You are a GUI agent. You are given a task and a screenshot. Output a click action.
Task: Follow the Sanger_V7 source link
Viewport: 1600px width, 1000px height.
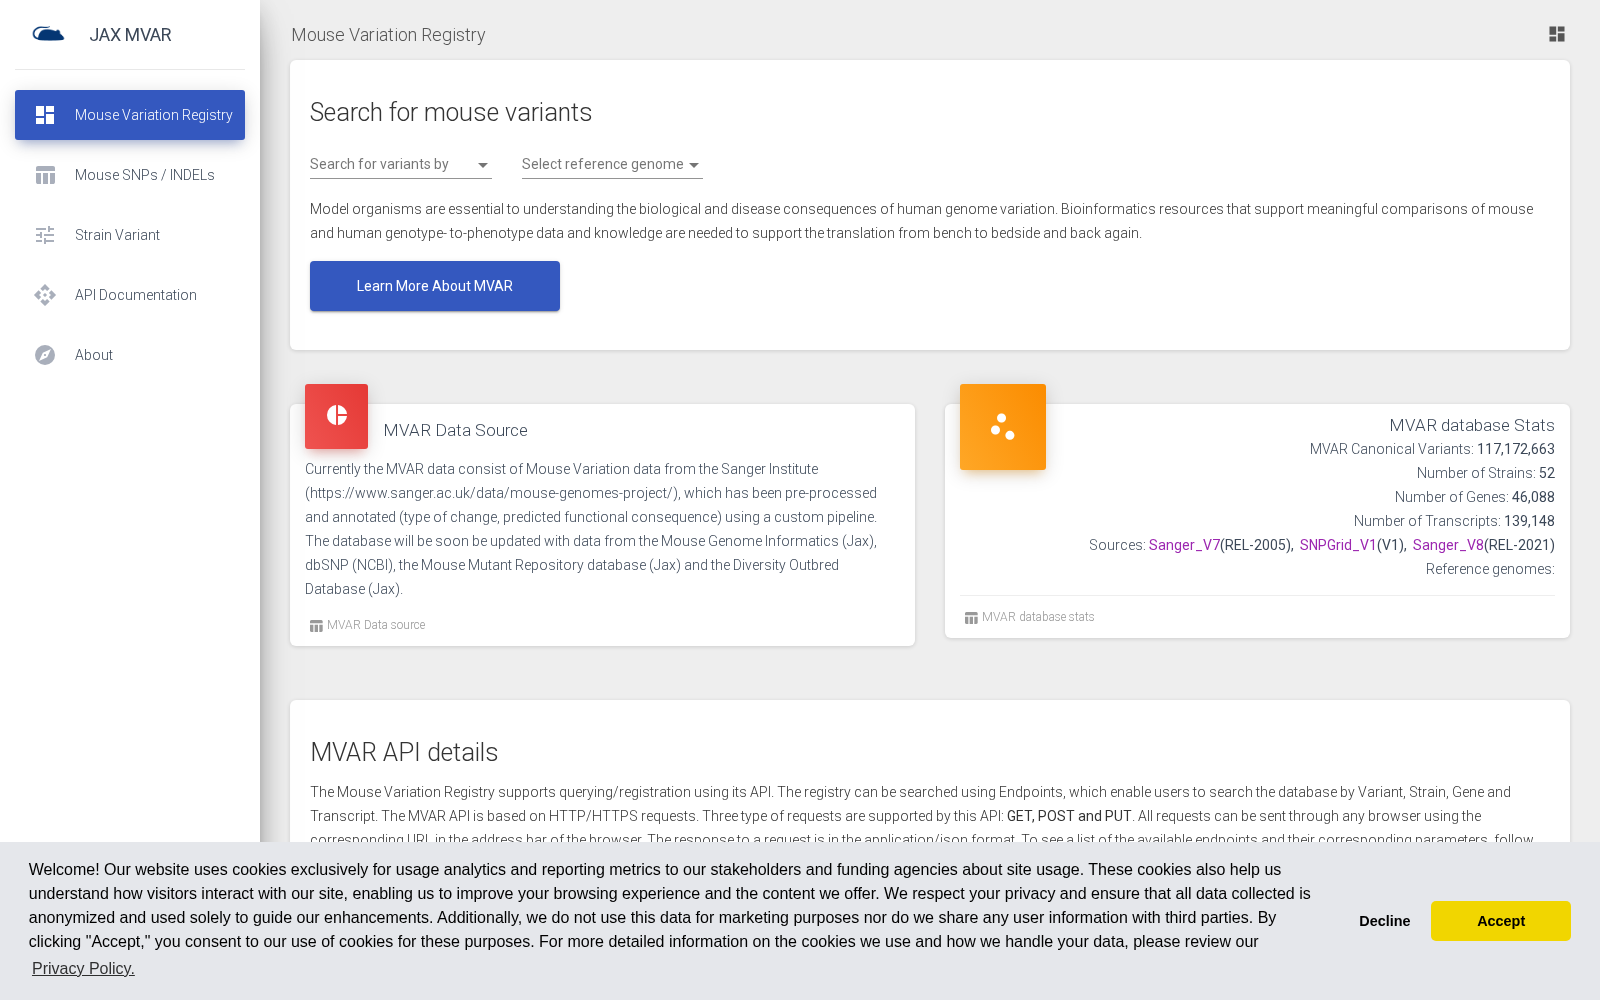[x=1184, y=545]
